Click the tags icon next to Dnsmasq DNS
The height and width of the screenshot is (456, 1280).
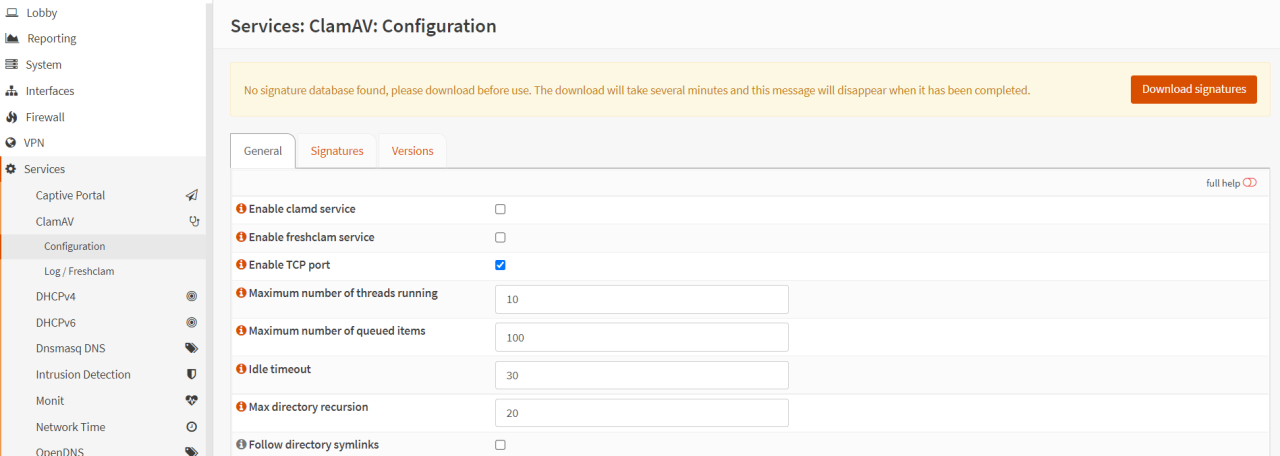[x=192, y=349]
